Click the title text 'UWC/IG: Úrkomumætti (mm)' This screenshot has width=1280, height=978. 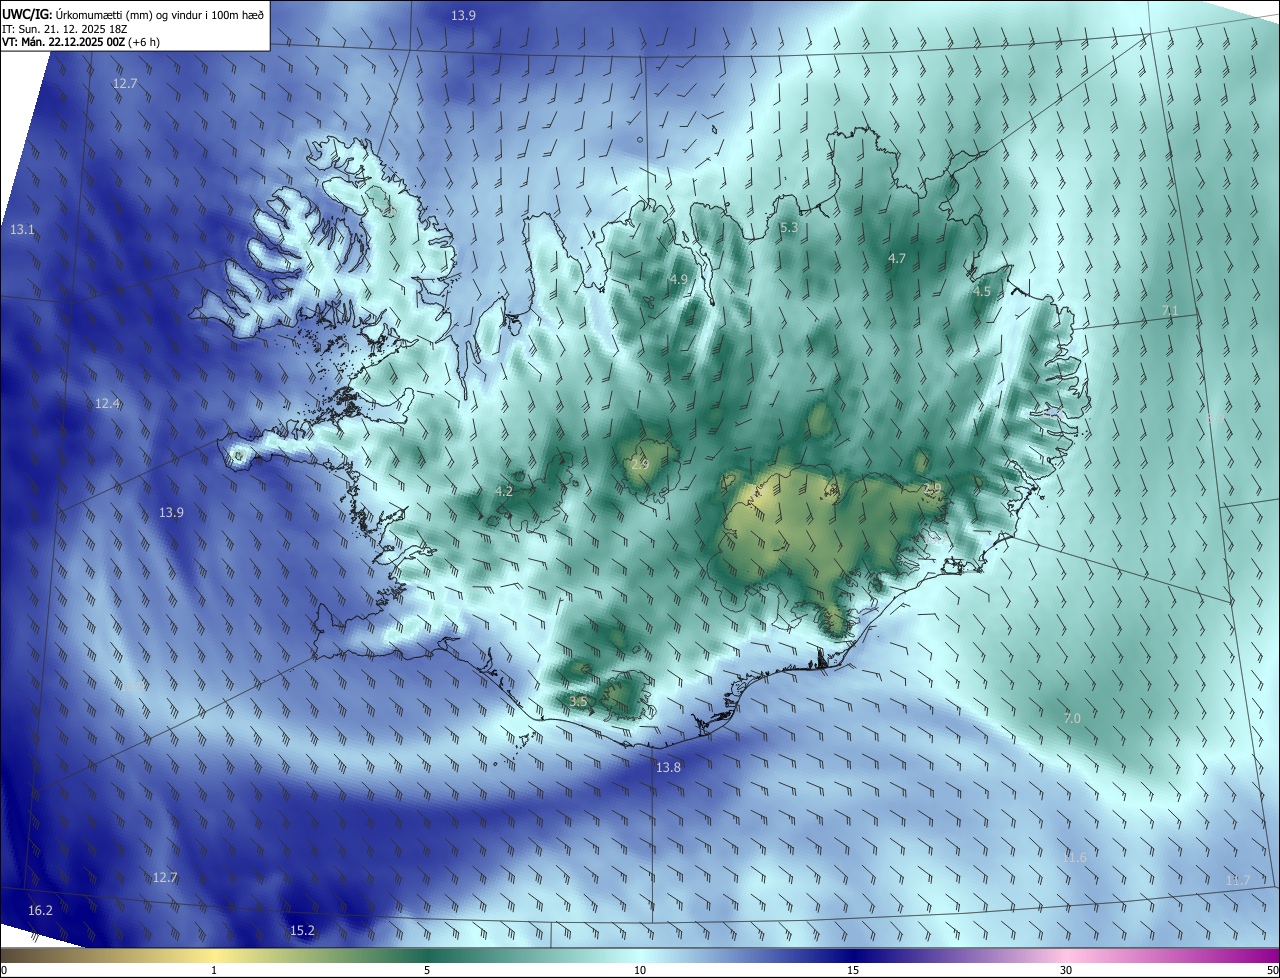coord(77,14)
